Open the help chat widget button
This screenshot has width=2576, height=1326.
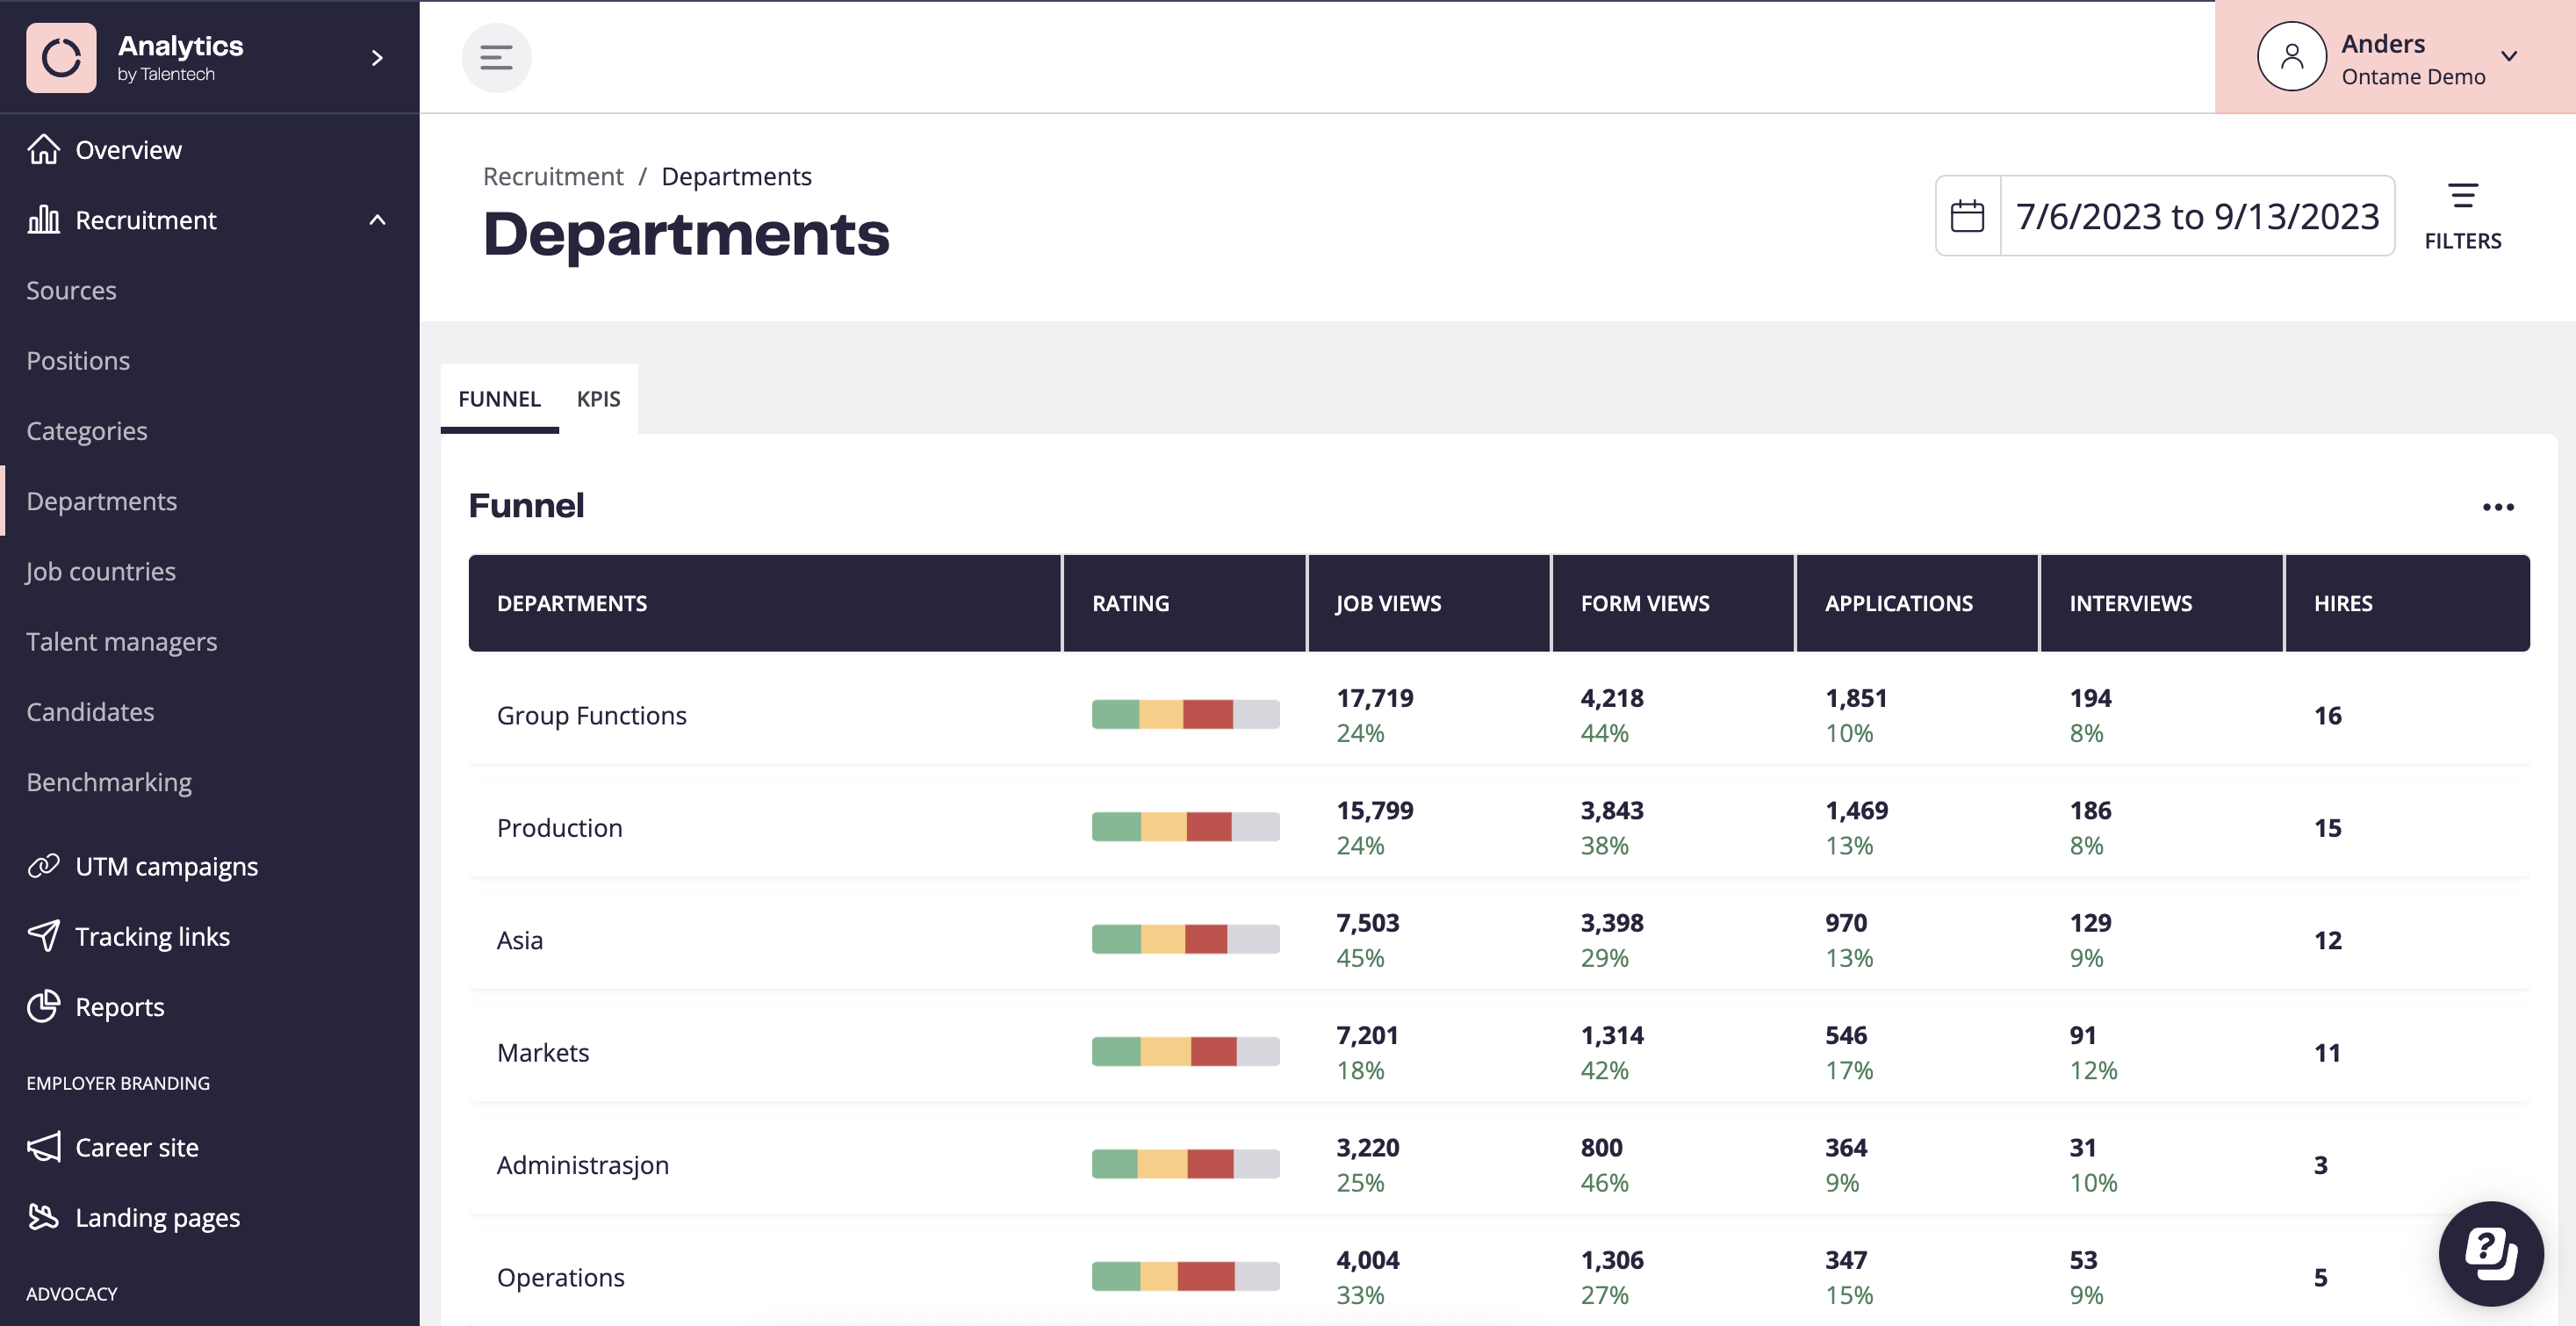[2491, 1253]
